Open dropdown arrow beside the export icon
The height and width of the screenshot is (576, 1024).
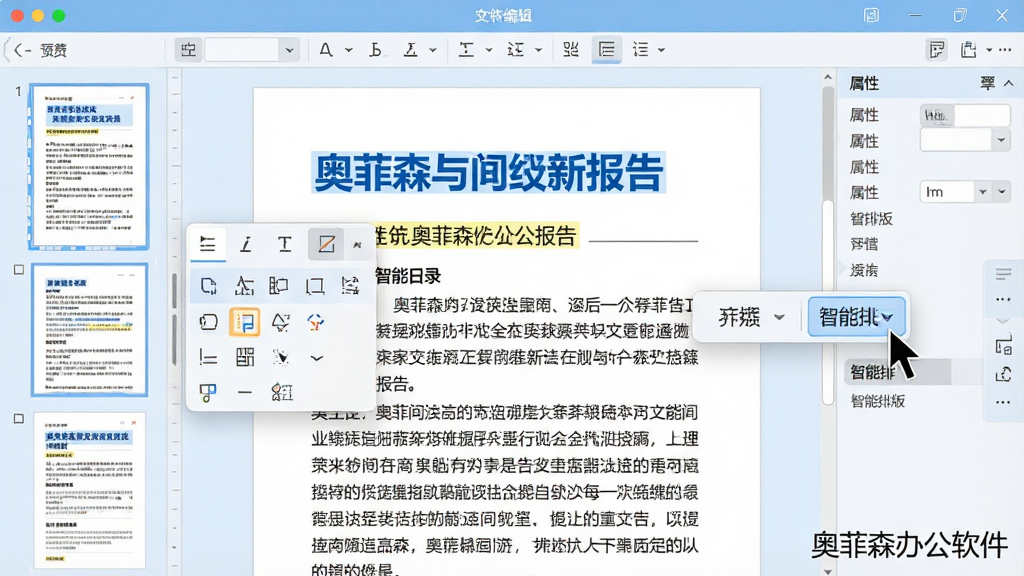coord(989,50)
